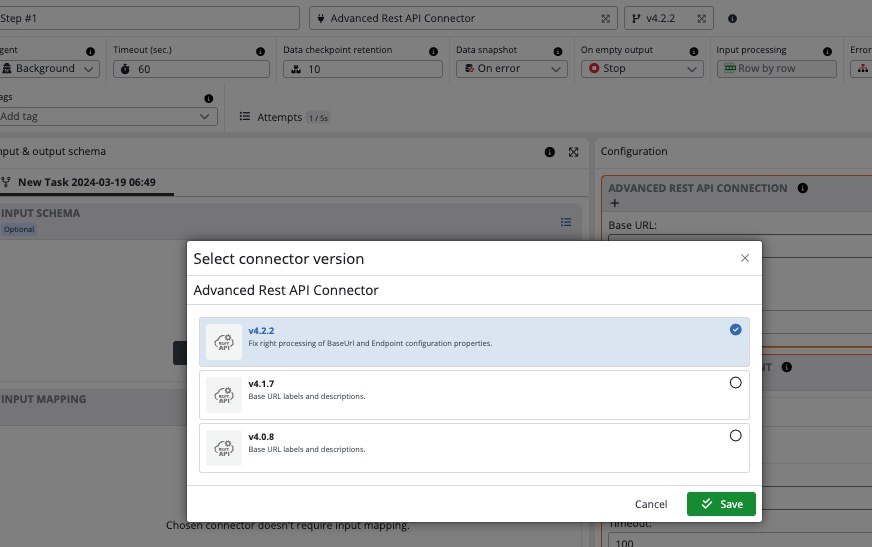The height and width of the screenshot is (547, 872).
Task: Choose connector version v4.1.7 radio button
Action: (736, 382)
